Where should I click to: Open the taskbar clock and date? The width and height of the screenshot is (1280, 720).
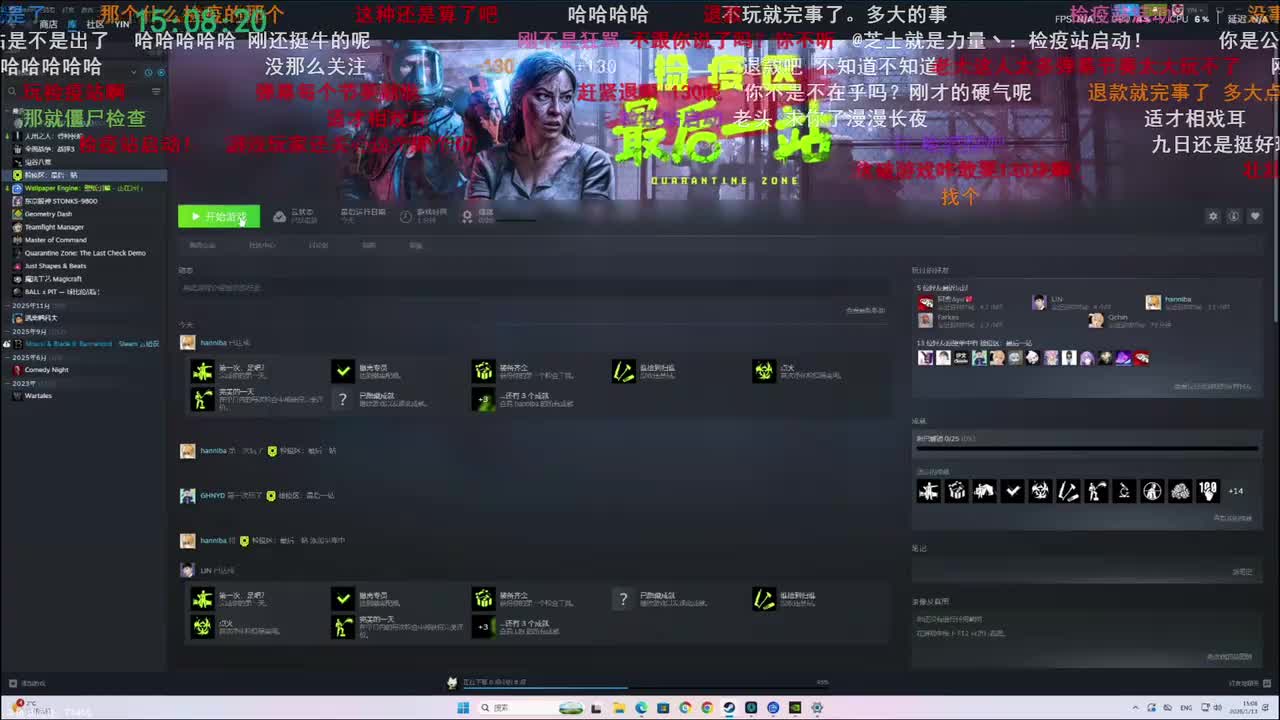click(x=1246, y=708)
